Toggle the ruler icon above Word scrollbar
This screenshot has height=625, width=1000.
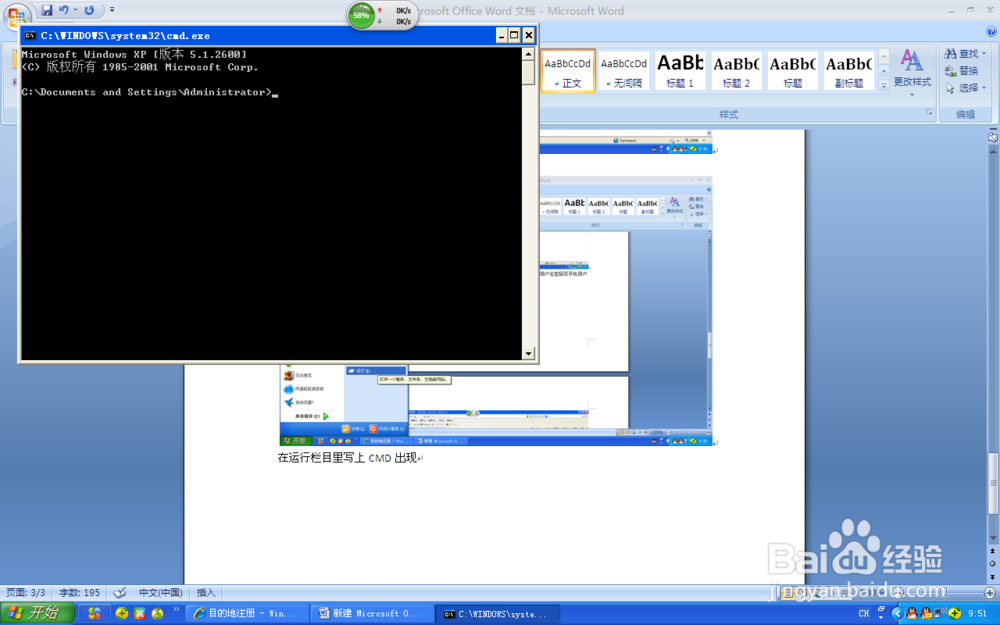[x=993, y=137]
